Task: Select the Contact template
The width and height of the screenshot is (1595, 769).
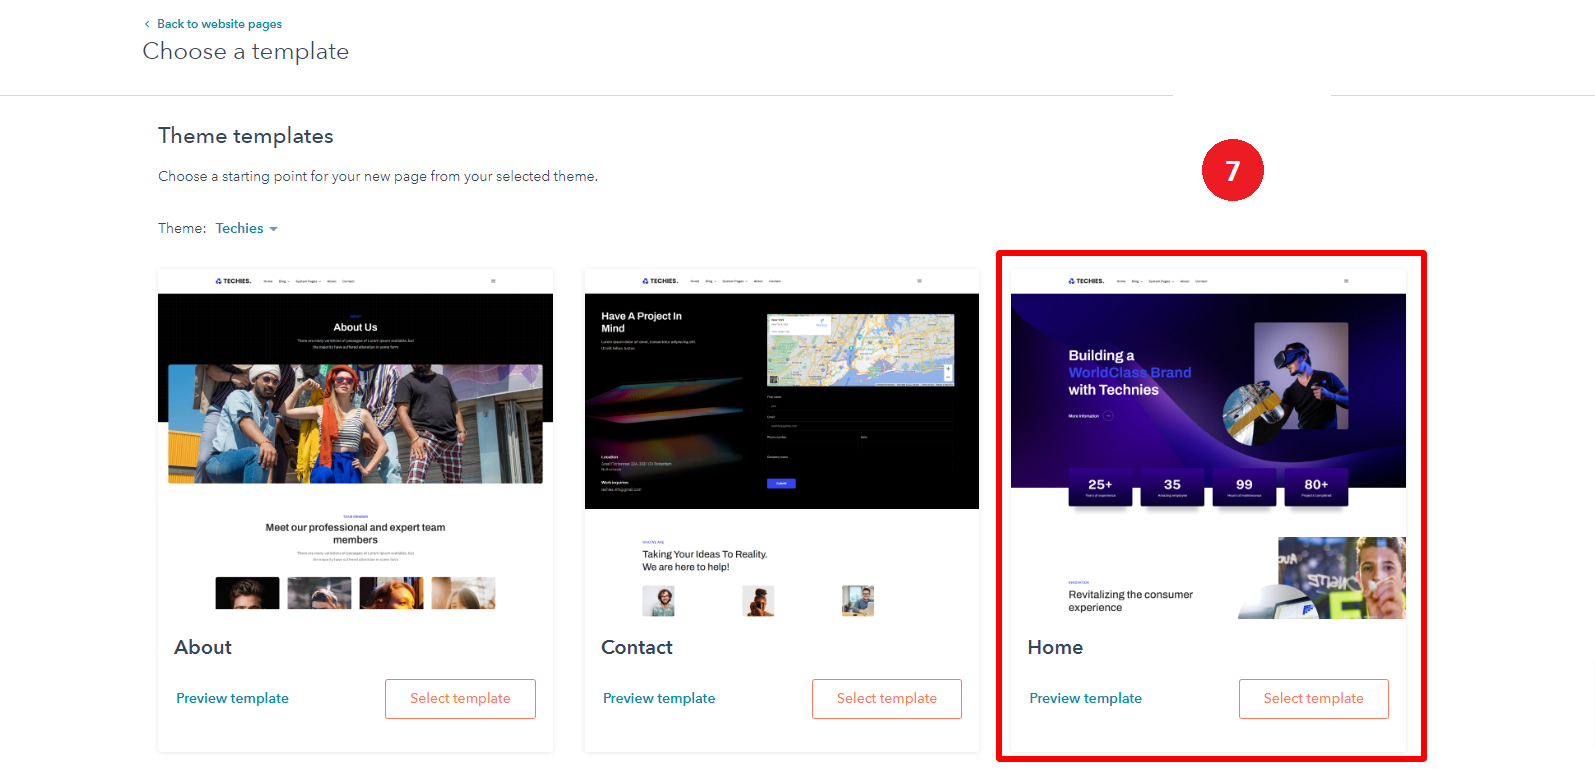Action: coord(886,698)
